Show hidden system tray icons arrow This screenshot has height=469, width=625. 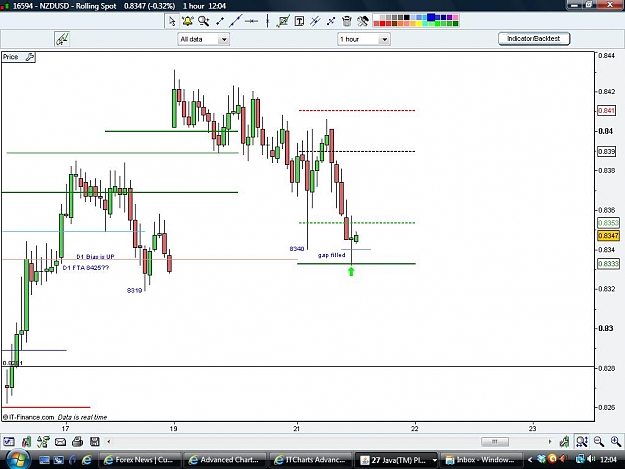point(530,460)
